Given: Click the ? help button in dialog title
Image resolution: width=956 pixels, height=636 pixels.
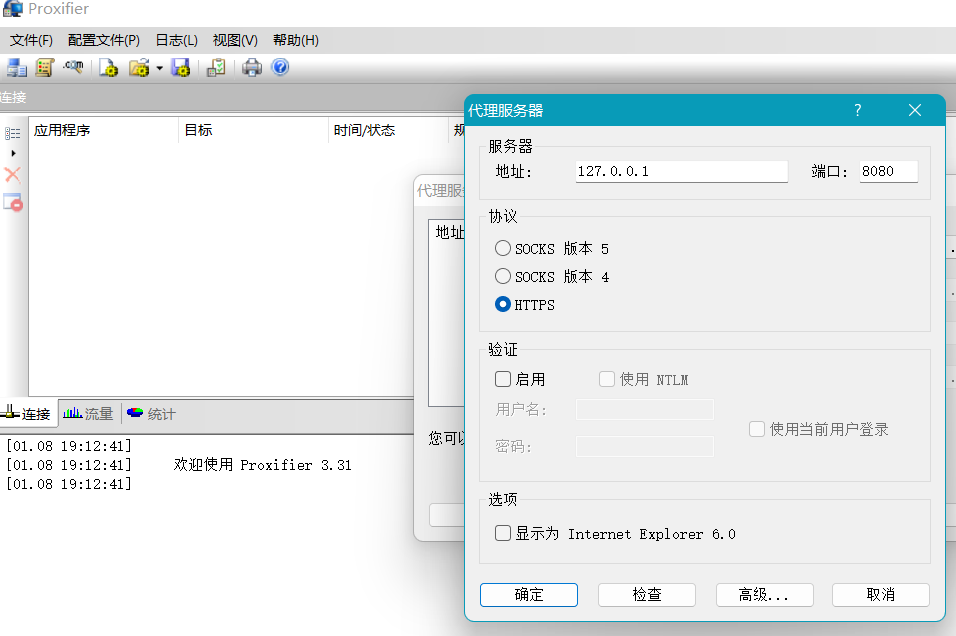Looking at the screenshot, I should 858,110.
